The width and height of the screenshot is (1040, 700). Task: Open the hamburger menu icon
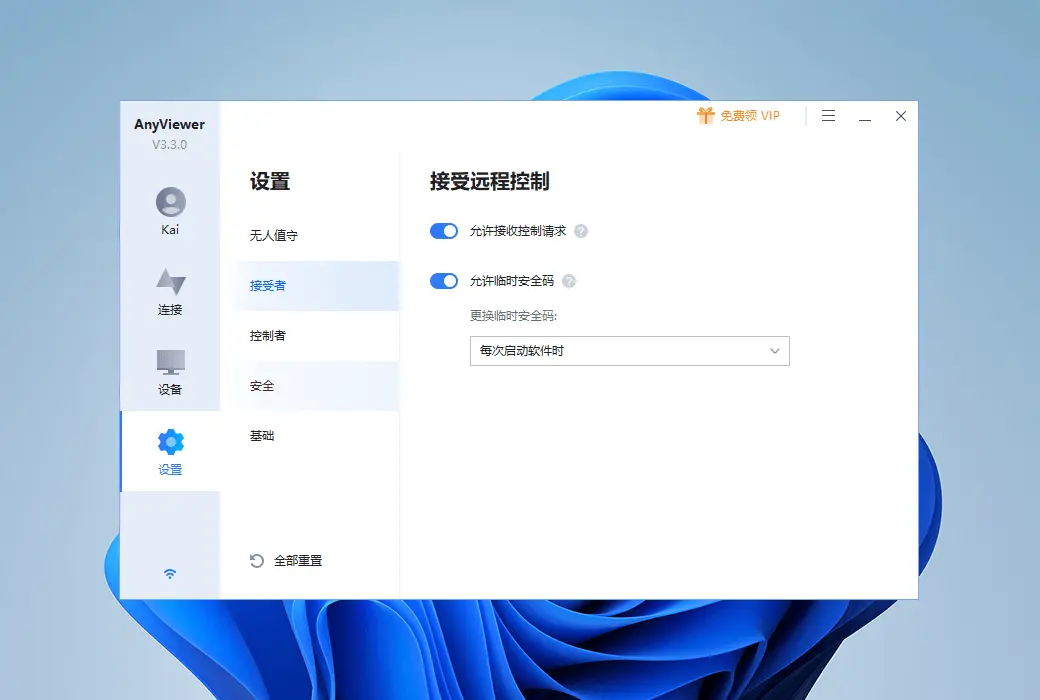[828, 116]
